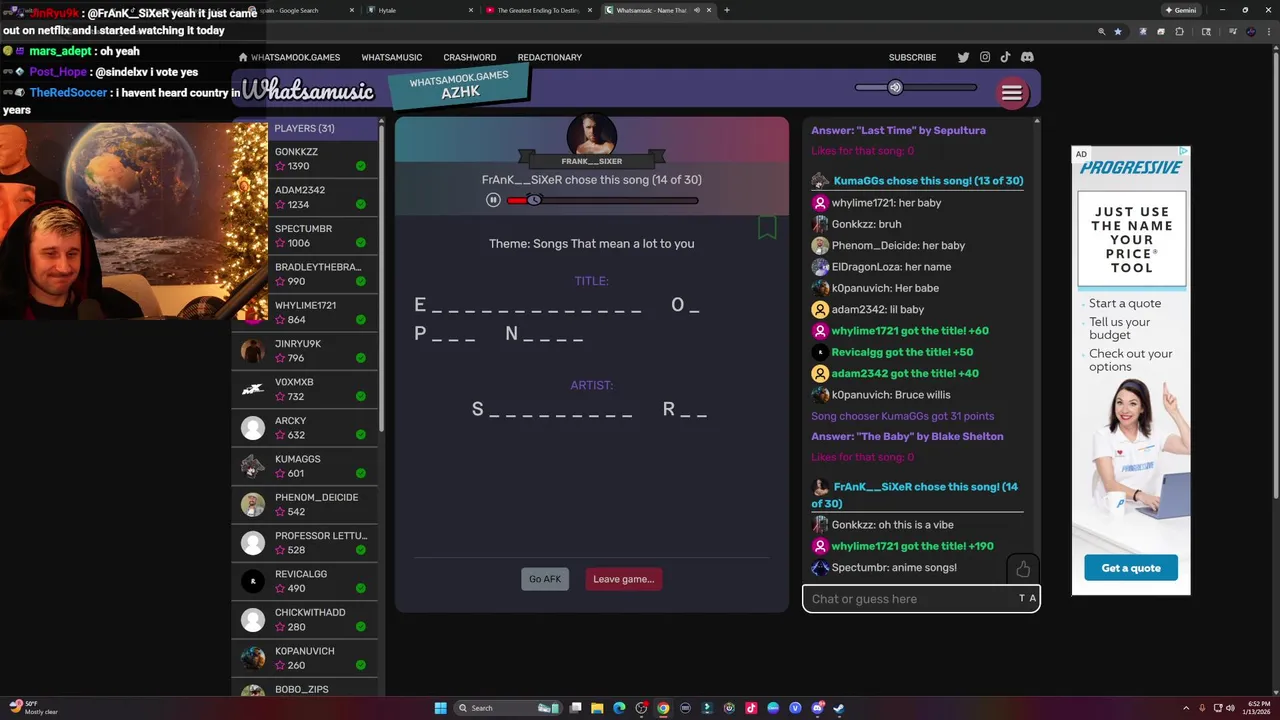Click the PROGRESSIVE ad logo
This screenshot has width=1280, height=720.
(1131, 168)
